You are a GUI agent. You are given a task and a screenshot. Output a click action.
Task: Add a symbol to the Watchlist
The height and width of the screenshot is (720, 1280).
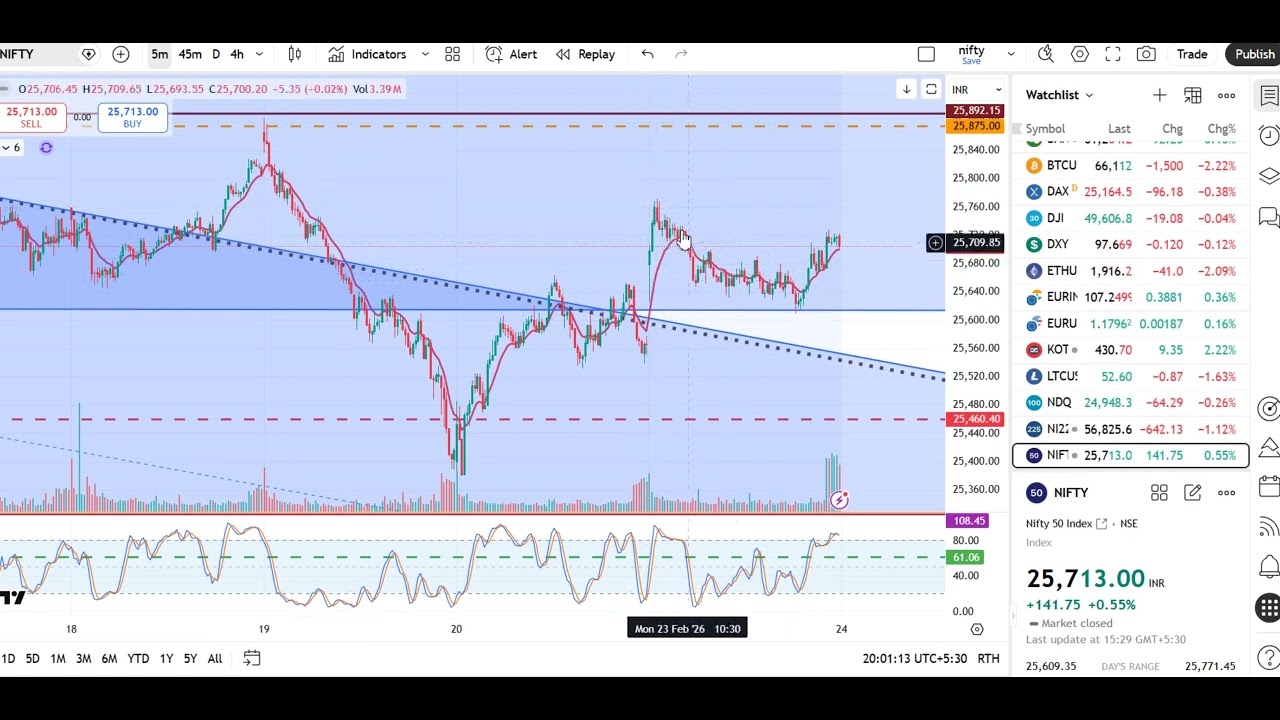pyautogui.click(x=1159, y=95)
